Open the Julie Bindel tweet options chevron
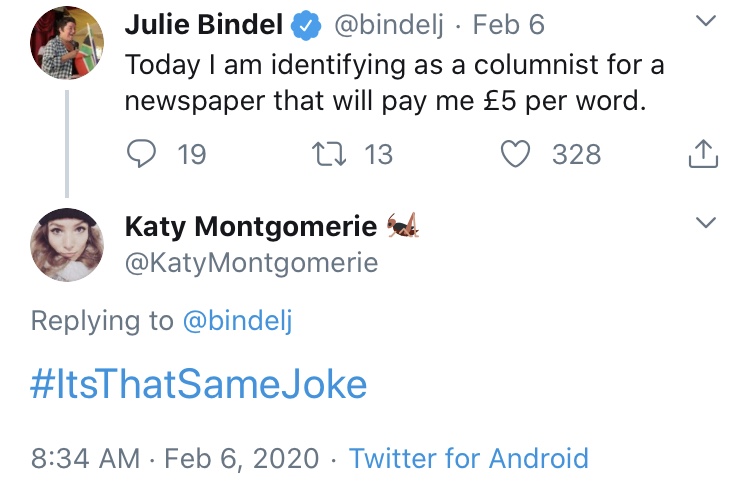Screen dimensions: 750x497 click(706, 21)
